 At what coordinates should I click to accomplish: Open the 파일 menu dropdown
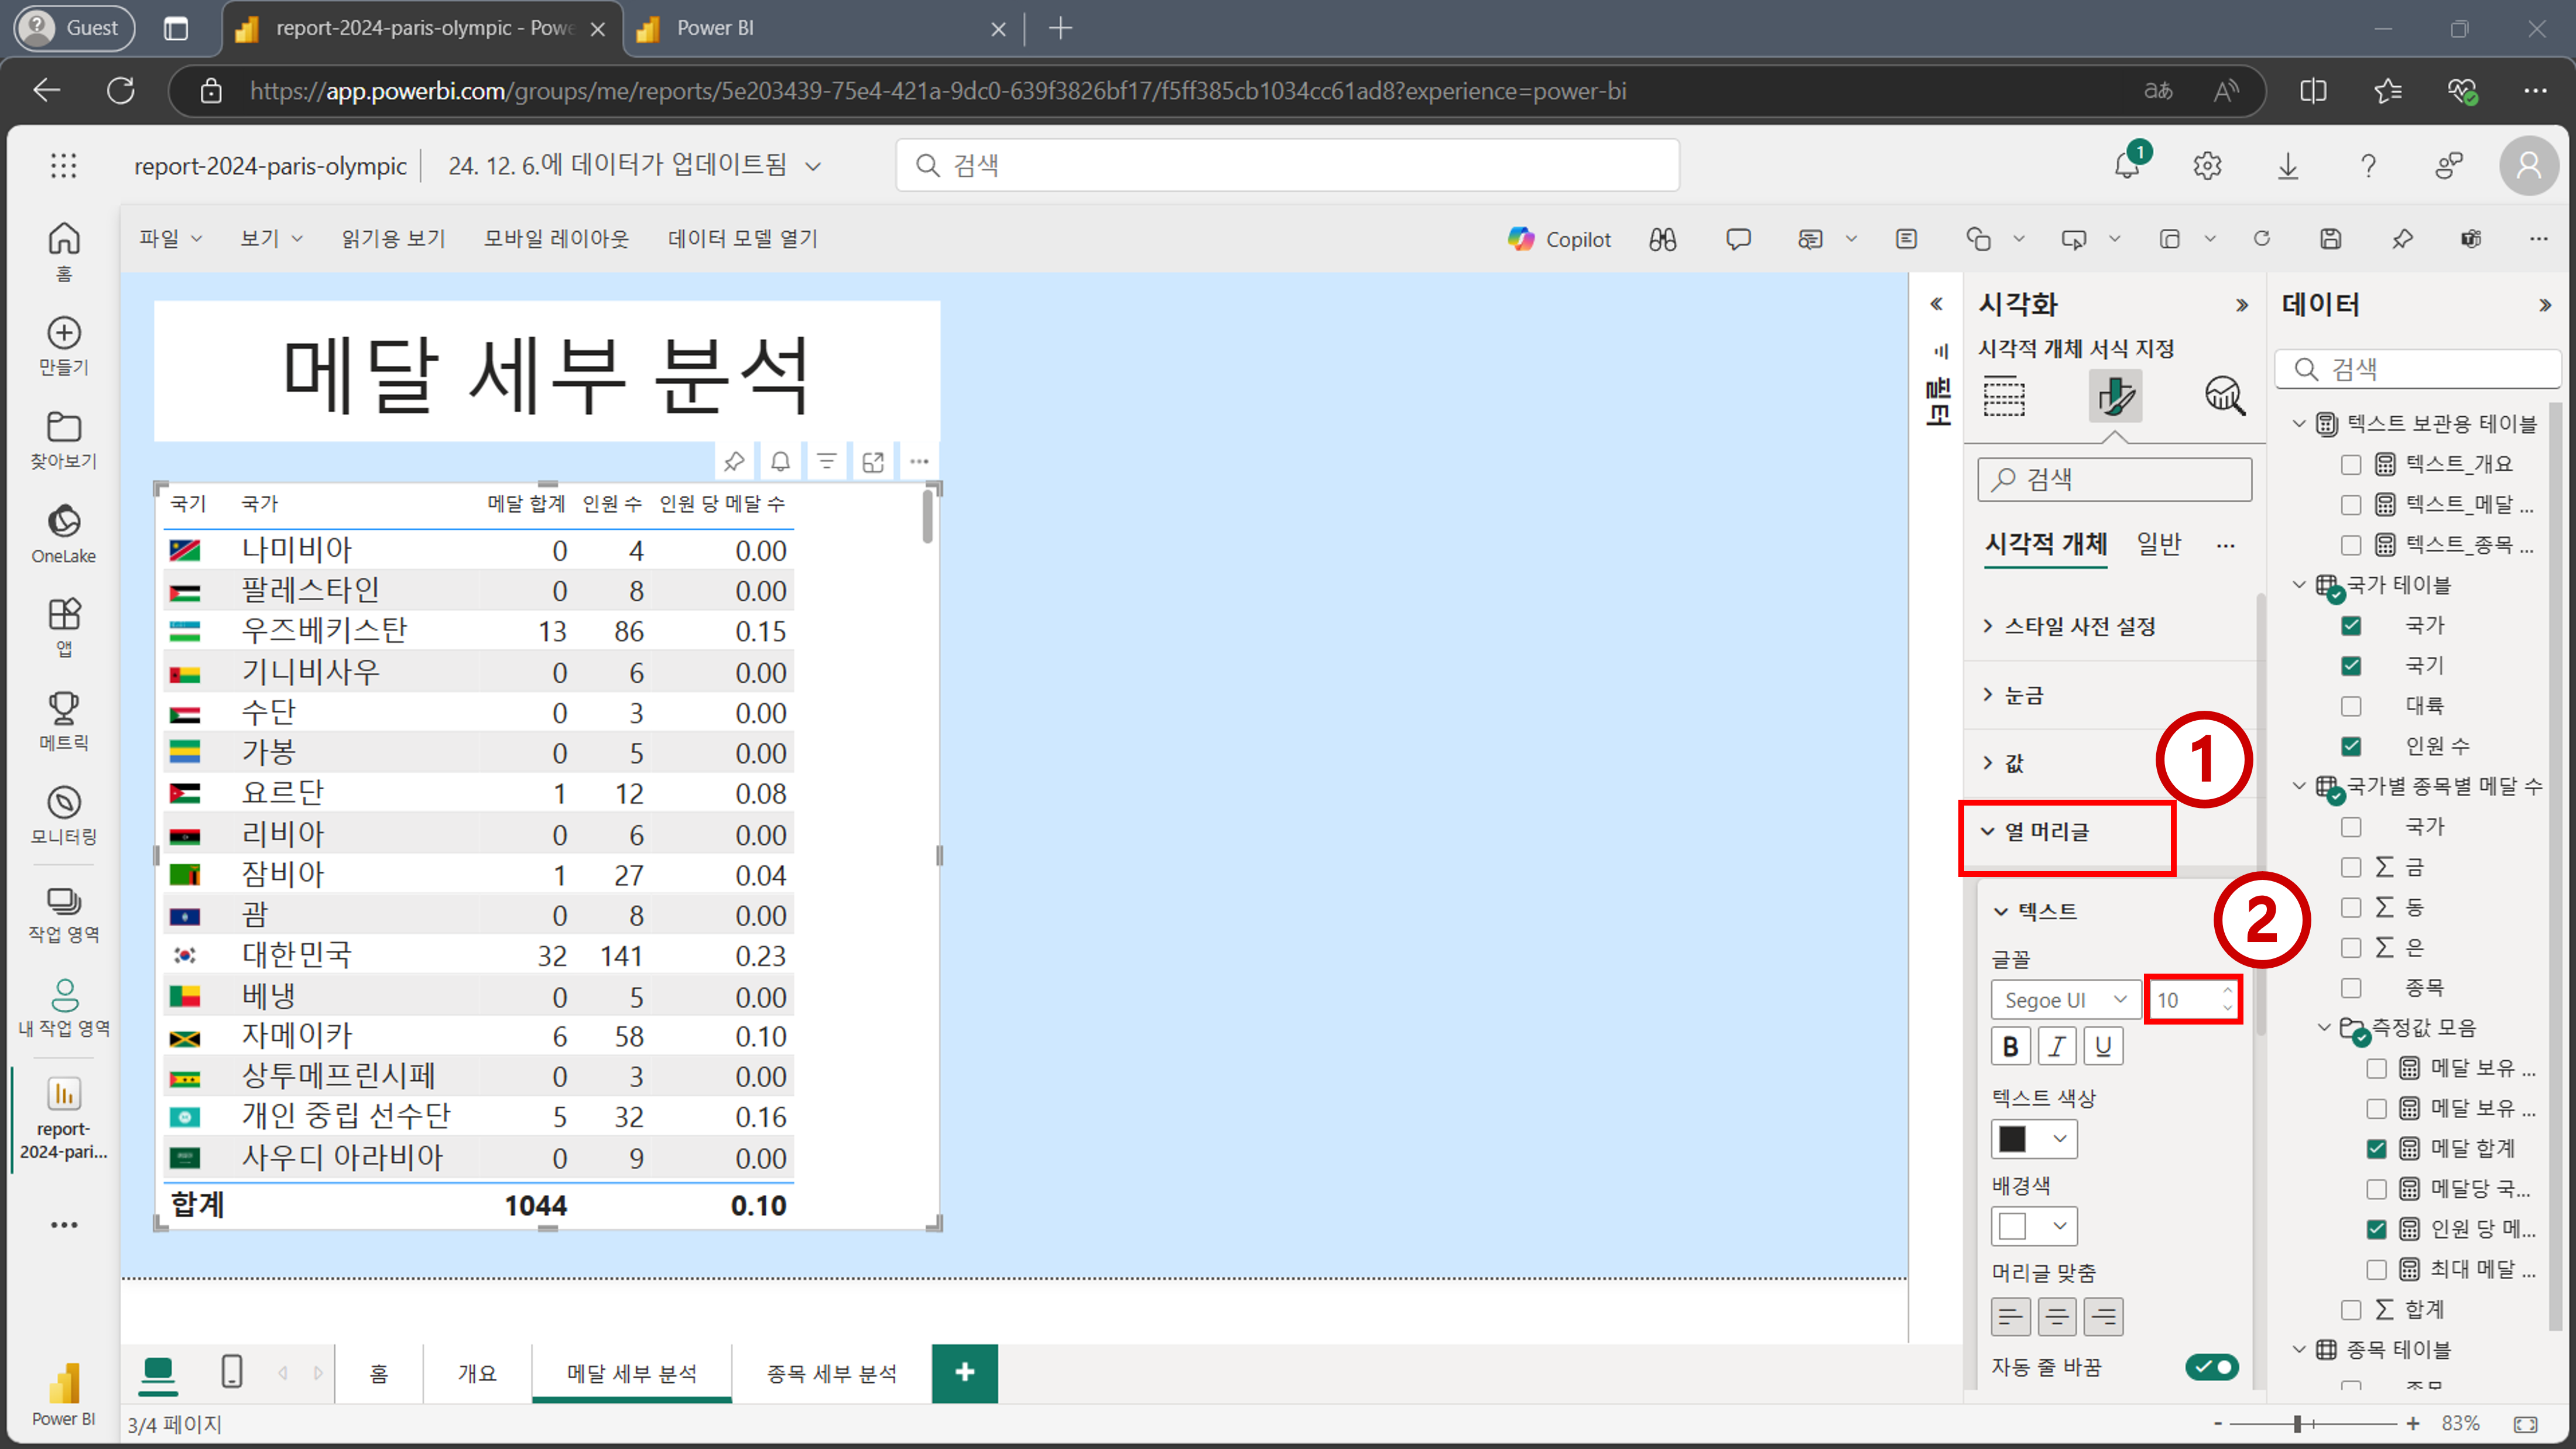[x=170, y=238]
